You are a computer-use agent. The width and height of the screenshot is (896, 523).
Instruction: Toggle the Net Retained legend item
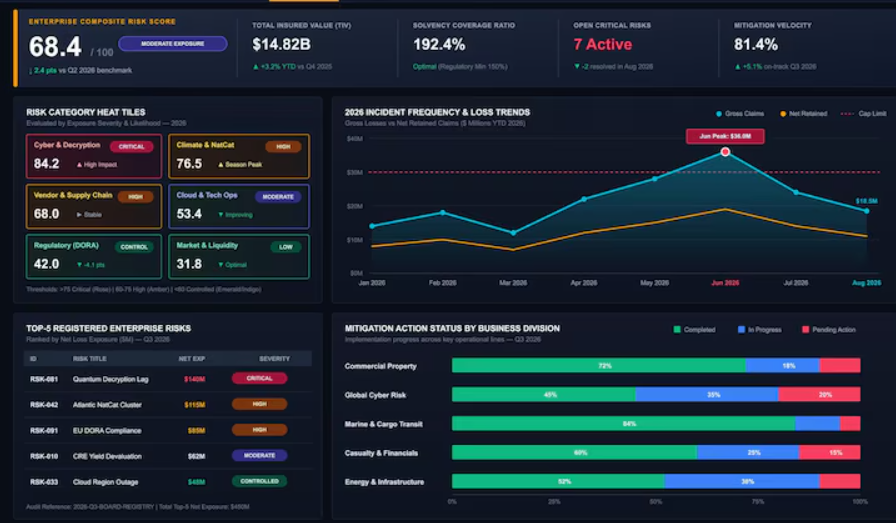(803, 114)
